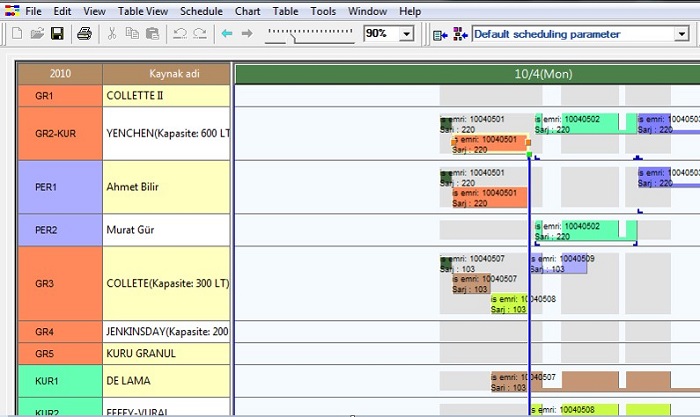Select the GR1 row cell
This screenshot has width=700, height=417.
point(60,96)
